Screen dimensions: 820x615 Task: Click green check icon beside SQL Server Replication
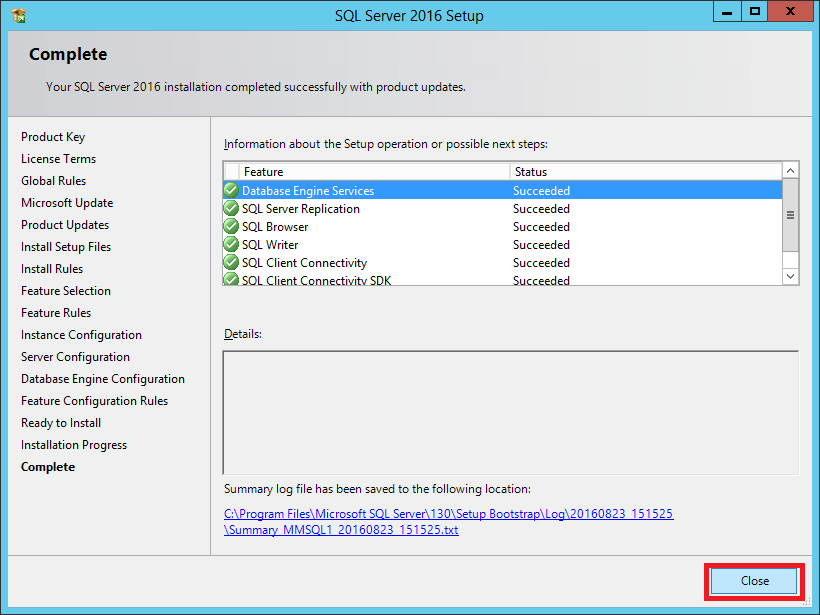[x=231, y=209]
